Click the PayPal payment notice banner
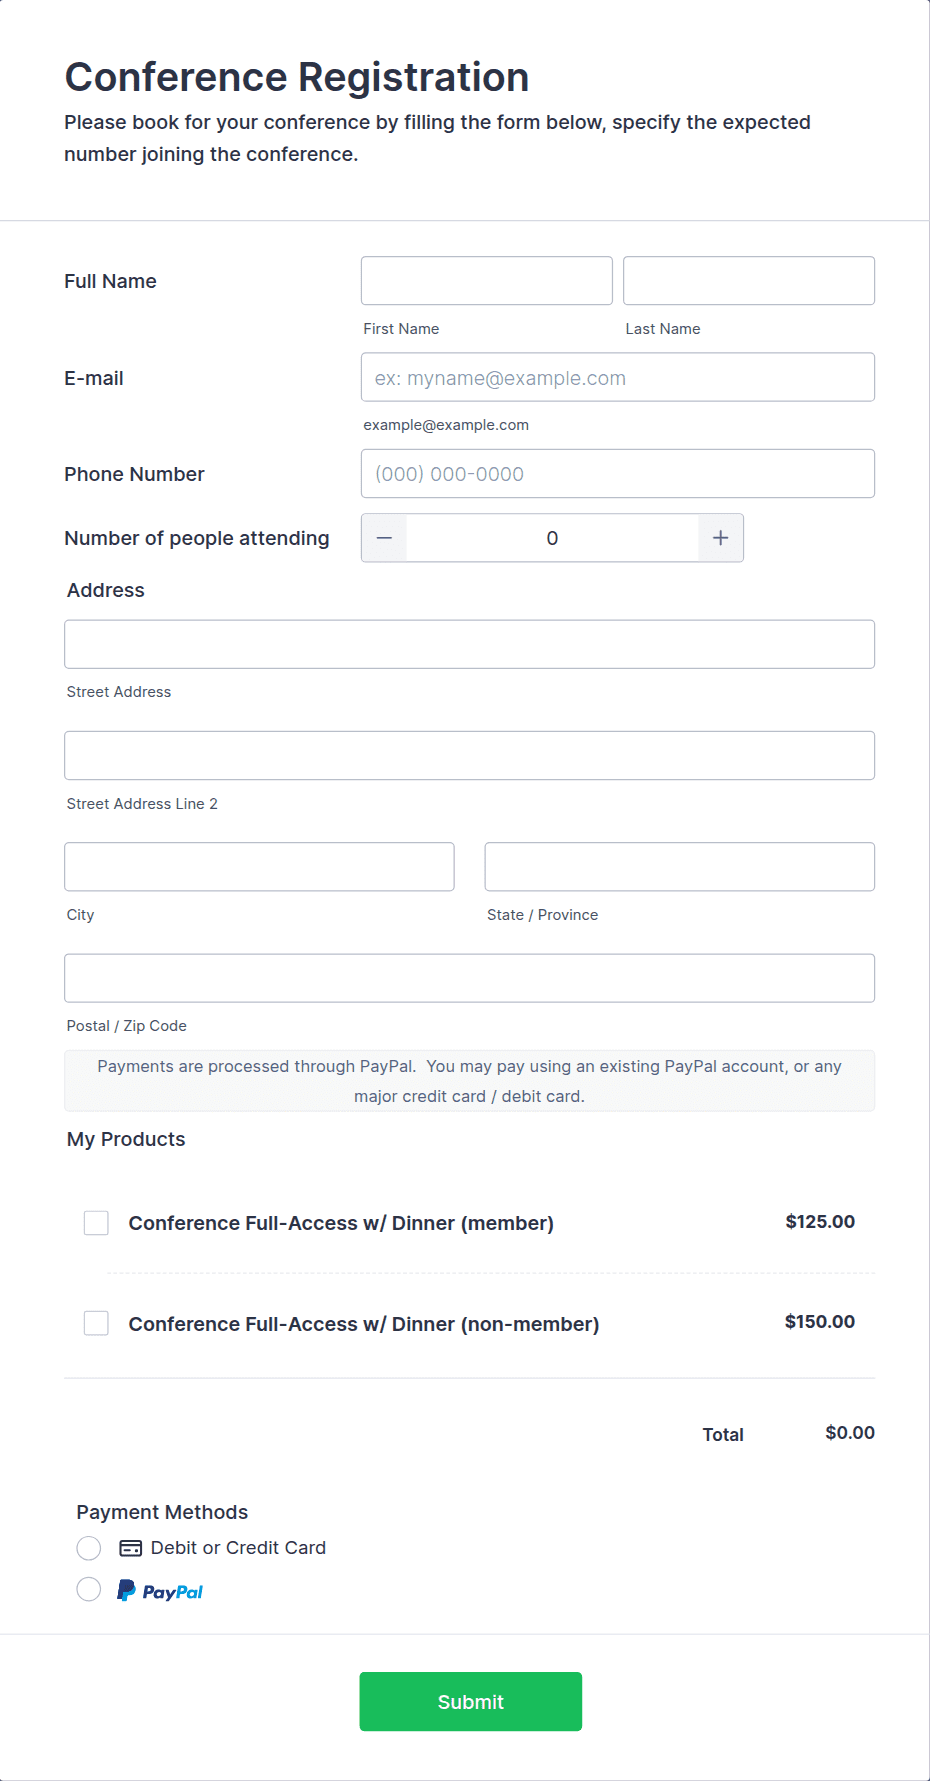 469,1080
